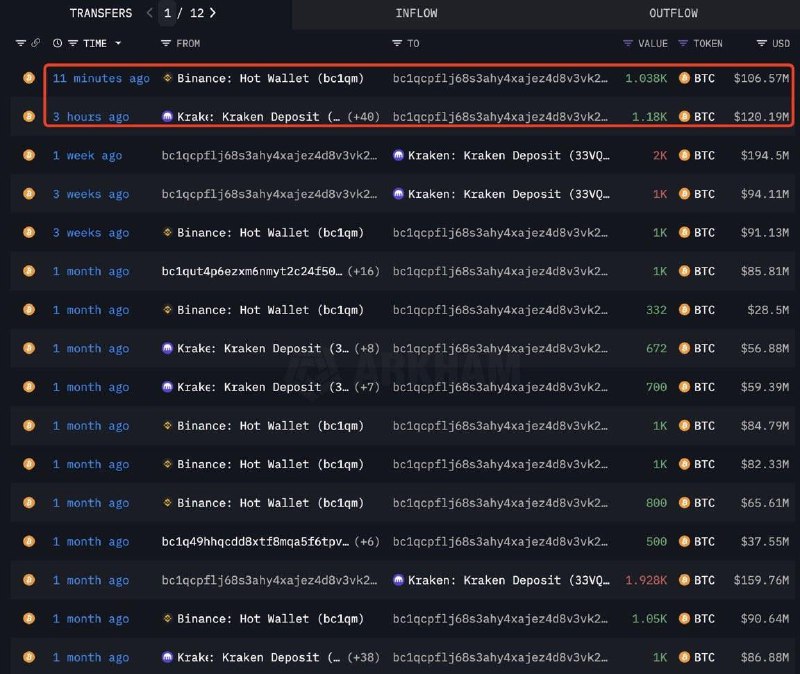
Task: Go to previous transfers page arrow
Action: pyautogui.click(x=149, y=13)
